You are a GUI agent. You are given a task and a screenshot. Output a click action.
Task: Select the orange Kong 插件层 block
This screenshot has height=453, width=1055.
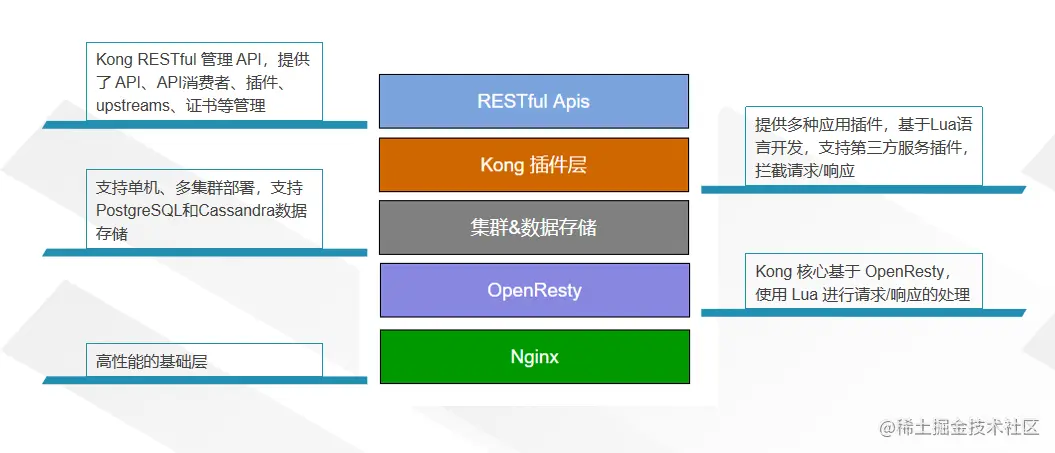[x=534, y=165]
